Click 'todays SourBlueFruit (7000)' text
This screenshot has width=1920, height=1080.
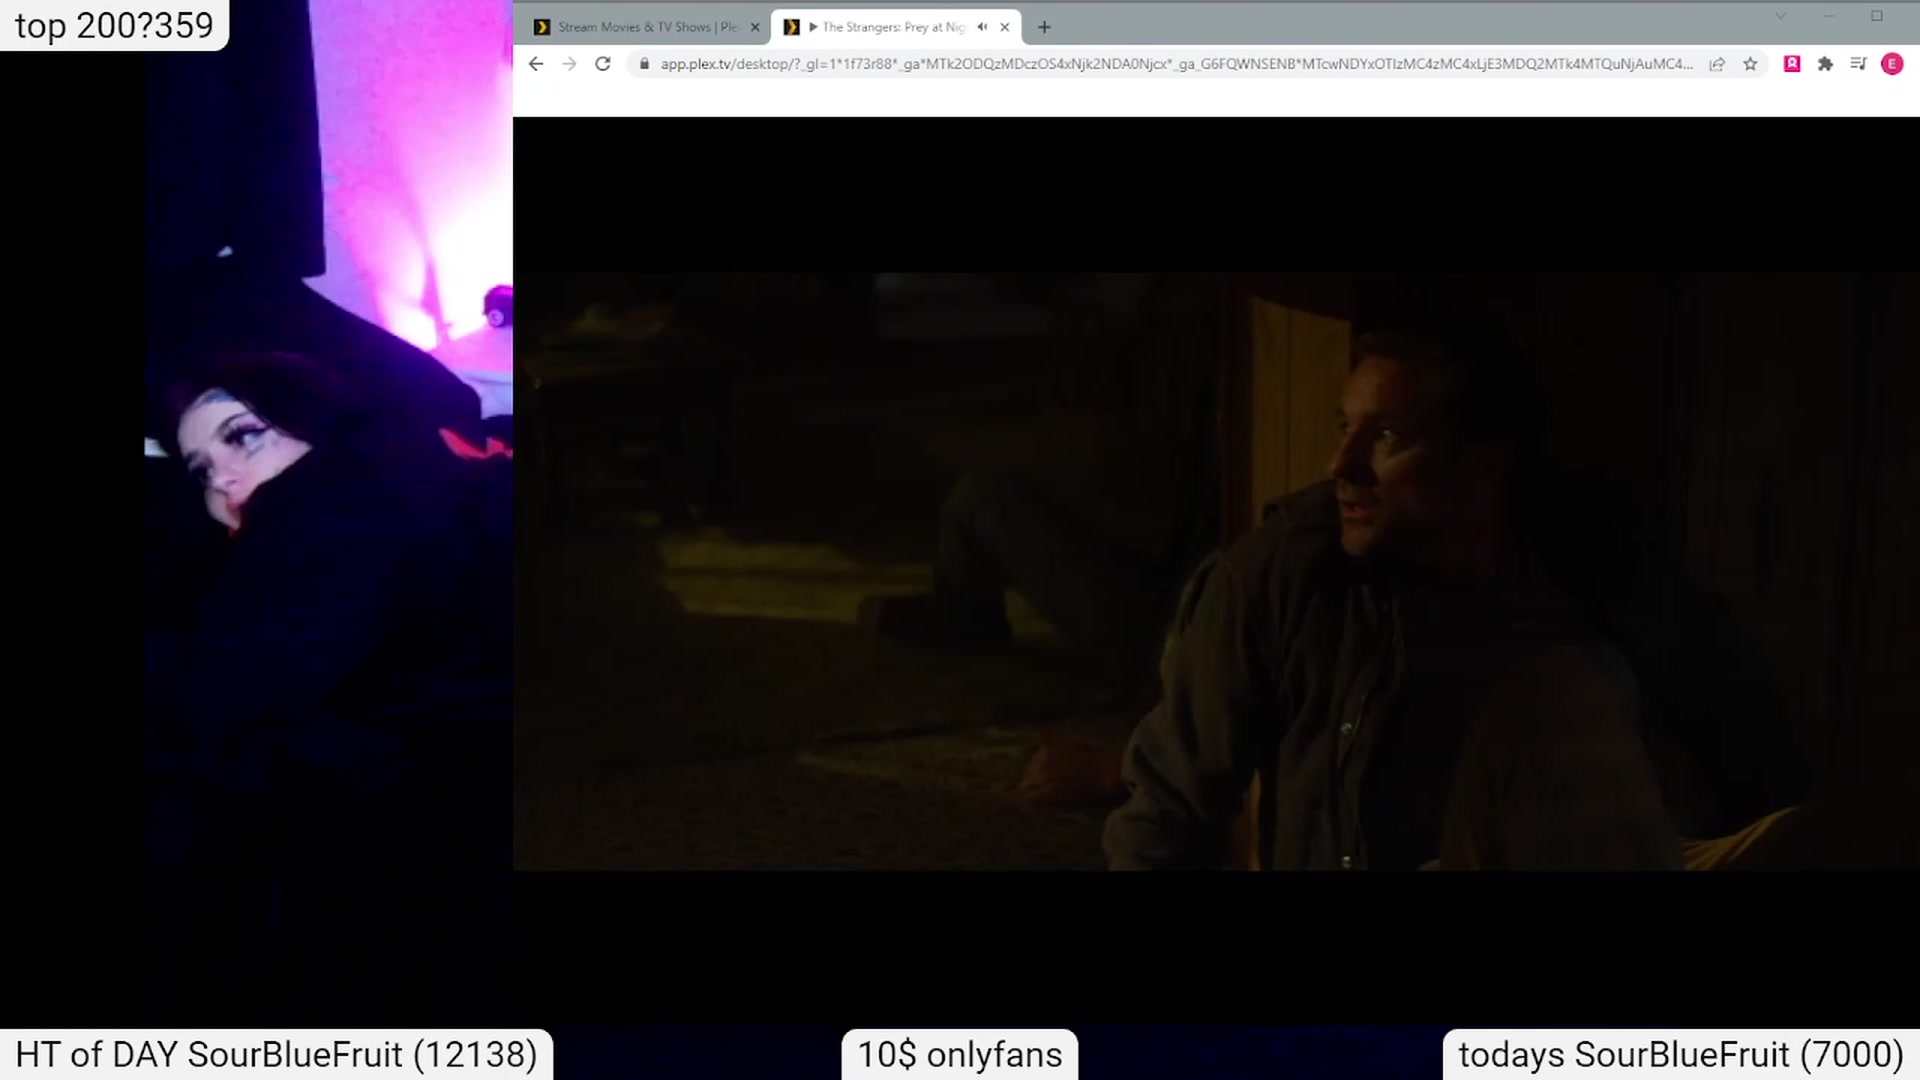1681,1055
